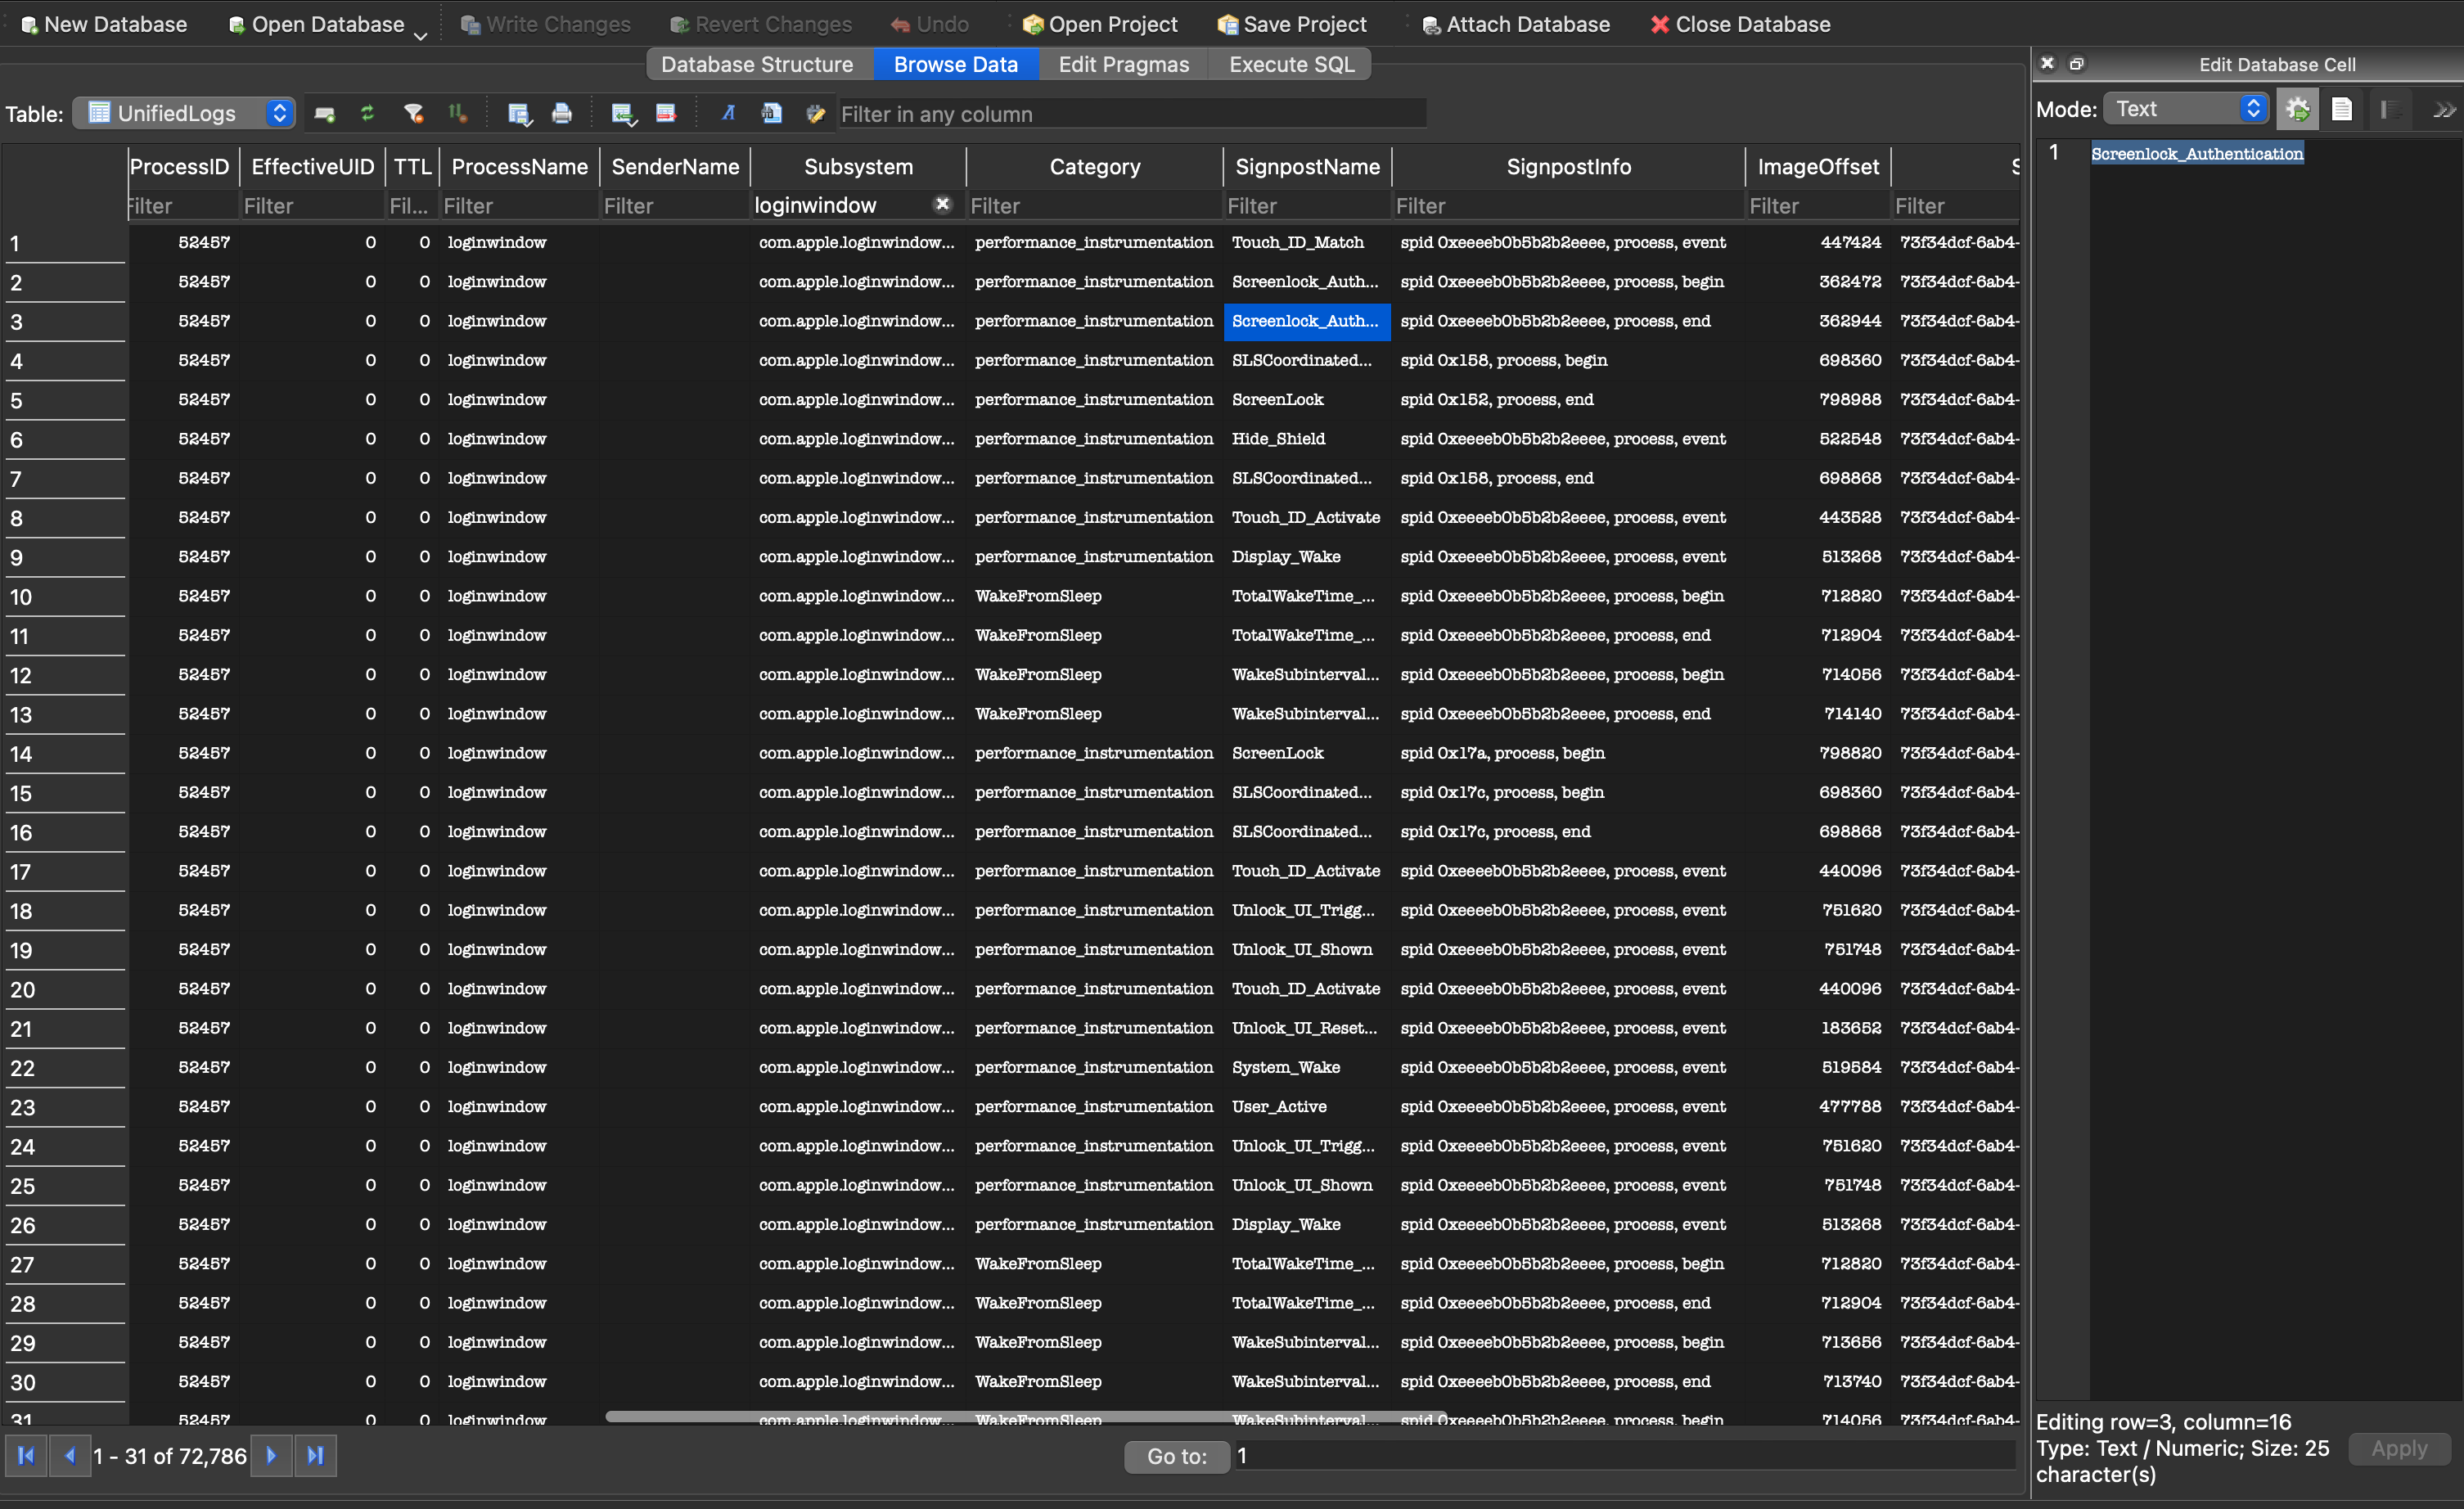
Task: Click the document page icon in cell editor toolbar
Action: (x=2342, y=109)
